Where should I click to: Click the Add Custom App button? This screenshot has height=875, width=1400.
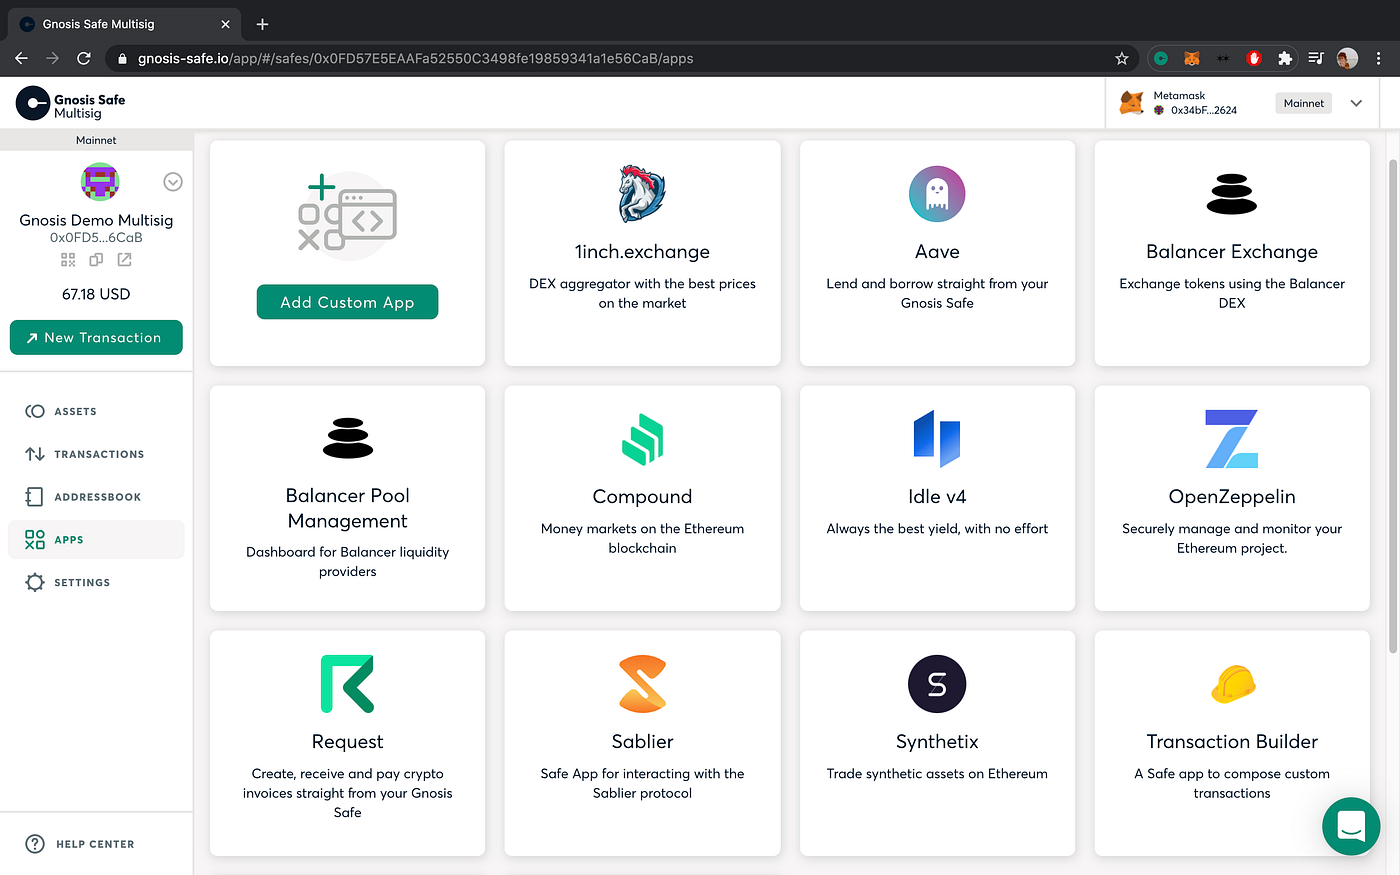pyautogui.click(x=347, y=302)
